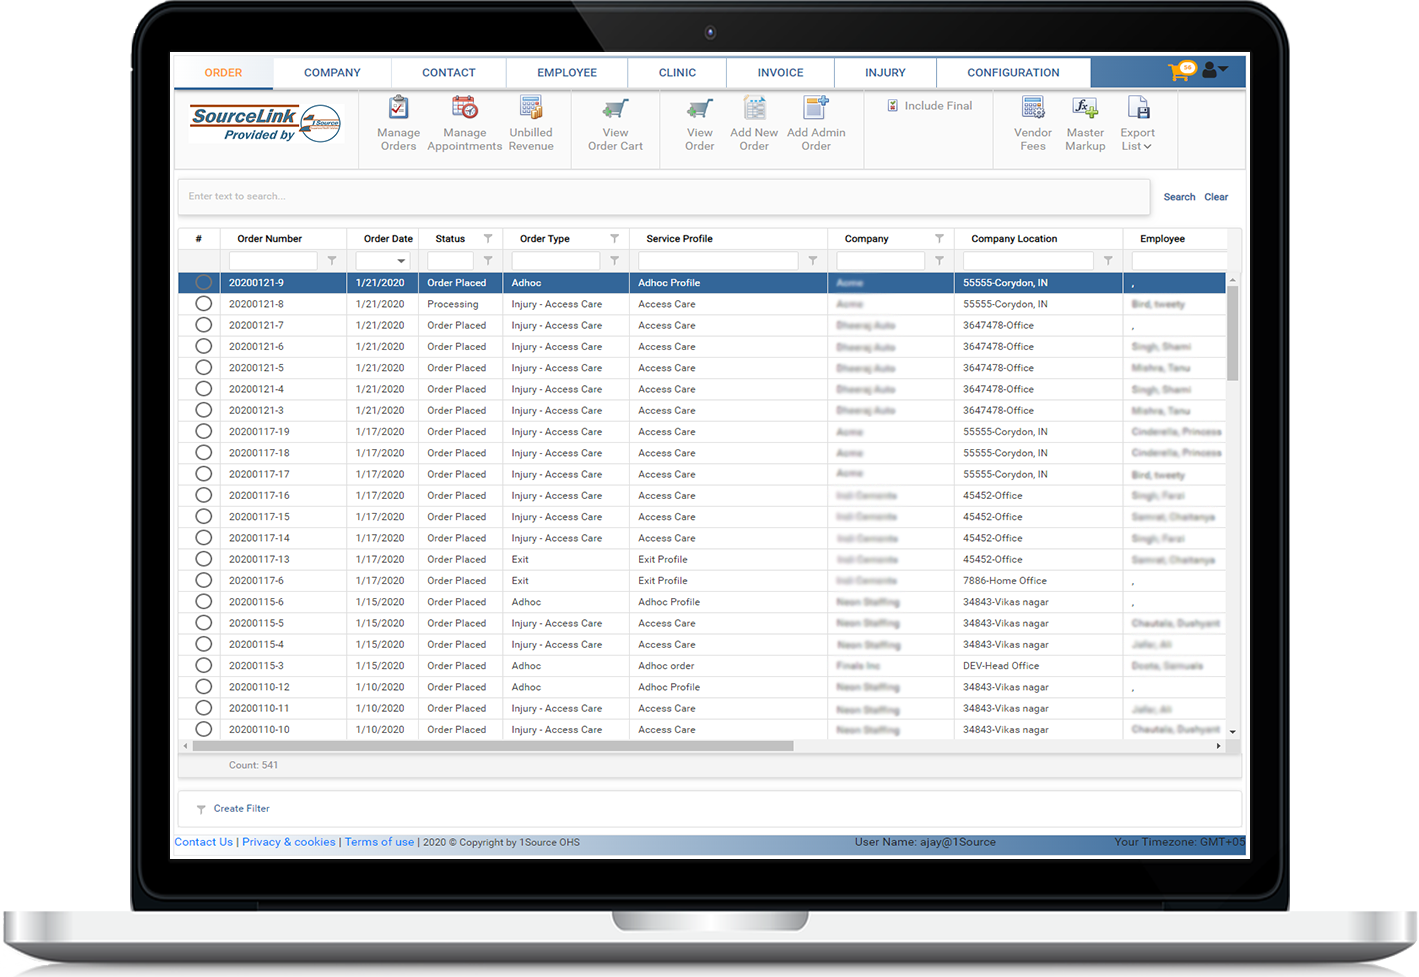Toggle the Include Final checkbox
This screenshot has width=1419, height=977.
893,105
